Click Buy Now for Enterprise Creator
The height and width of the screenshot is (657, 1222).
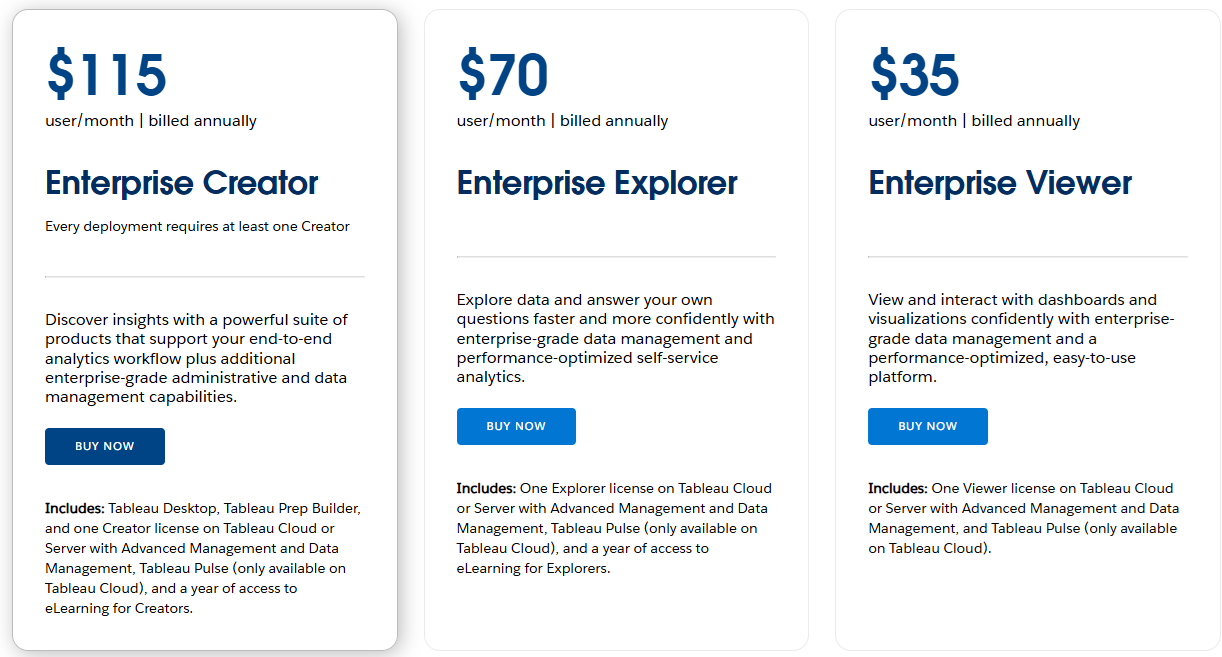pyautogui.click(x=105, y=446)
